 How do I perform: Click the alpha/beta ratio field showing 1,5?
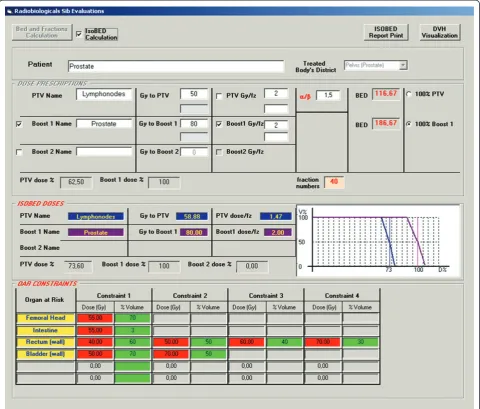(328, 95)
